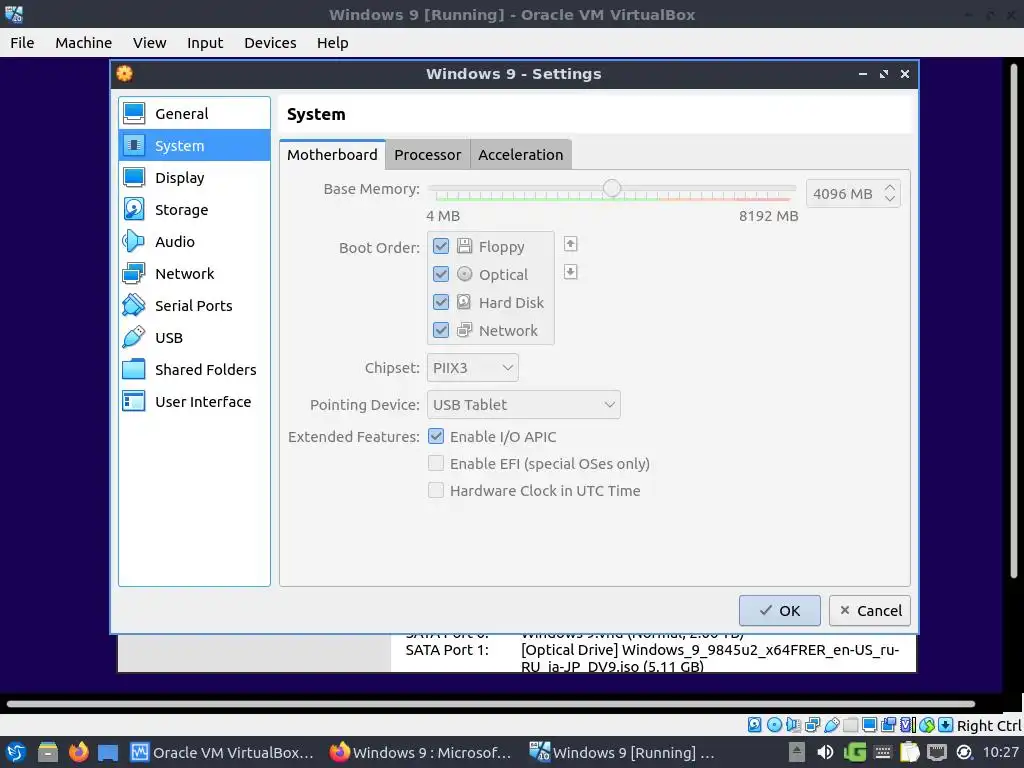
Task: Select User Interface settings category
Action: 194,402
